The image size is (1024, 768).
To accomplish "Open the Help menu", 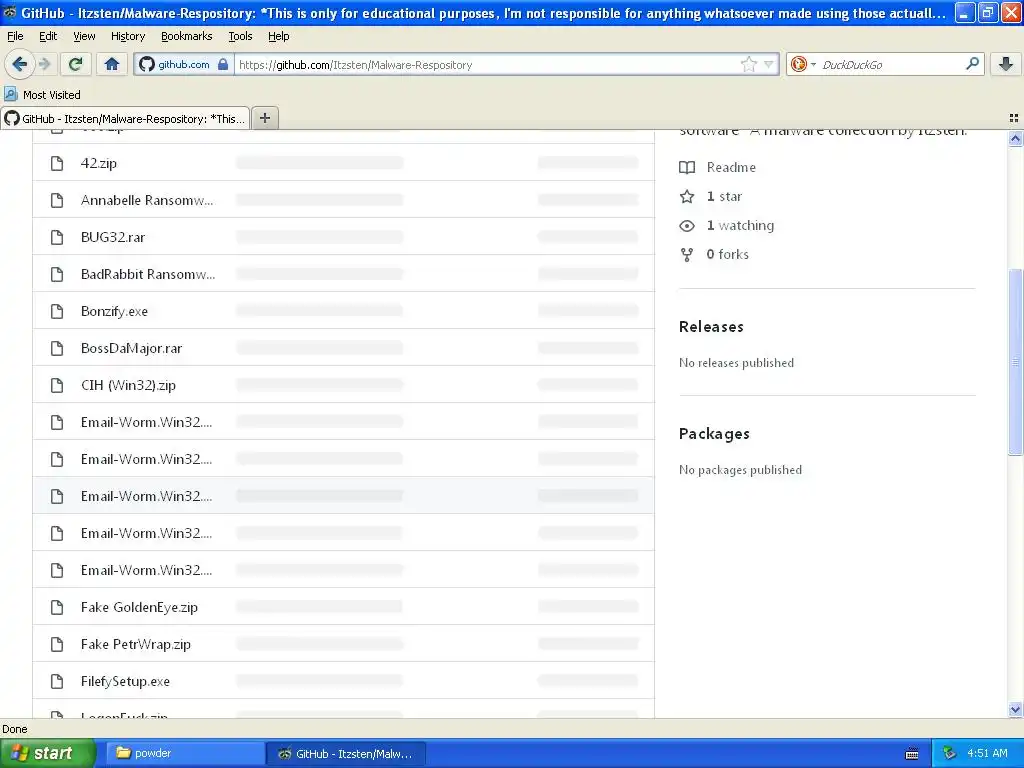I will (x=278, y=36).
